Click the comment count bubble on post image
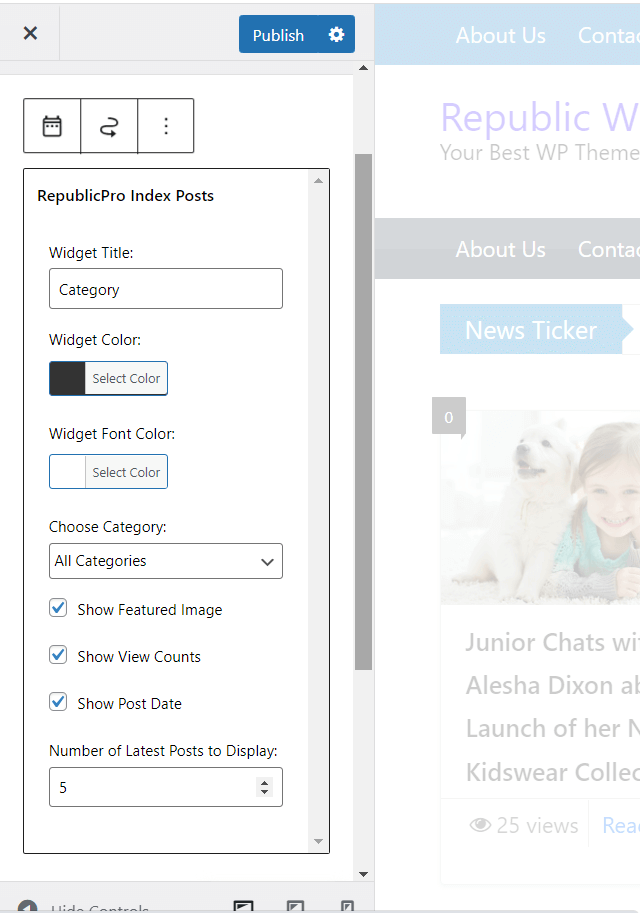The width and height of the screenshot is (640, 913). [x=448, y=417]
